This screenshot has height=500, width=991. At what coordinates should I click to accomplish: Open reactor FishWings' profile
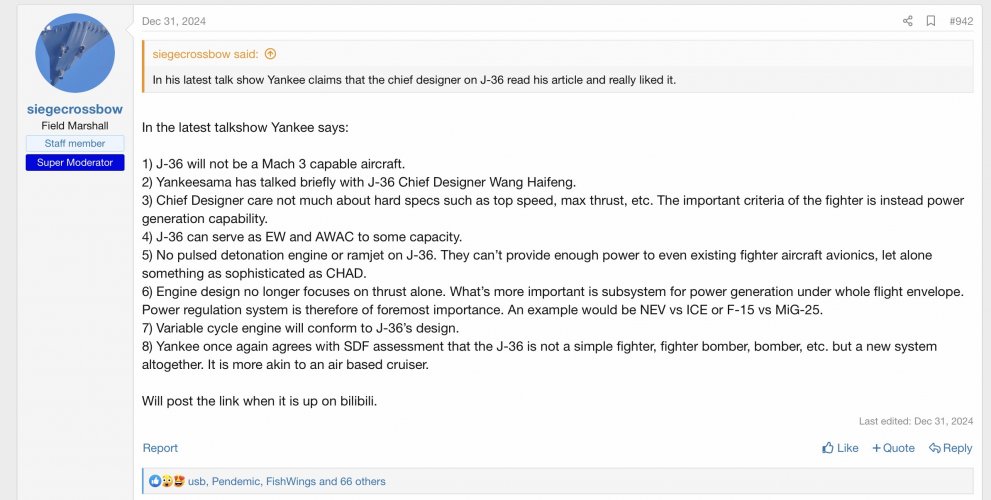tap(291, 482)
